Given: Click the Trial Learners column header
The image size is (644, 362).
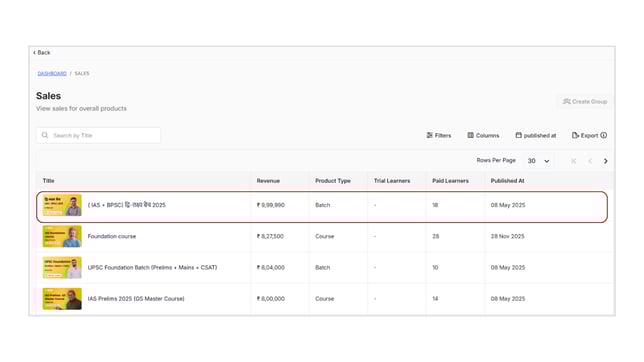Looking at the screenshot, I should tap(392, 181).
